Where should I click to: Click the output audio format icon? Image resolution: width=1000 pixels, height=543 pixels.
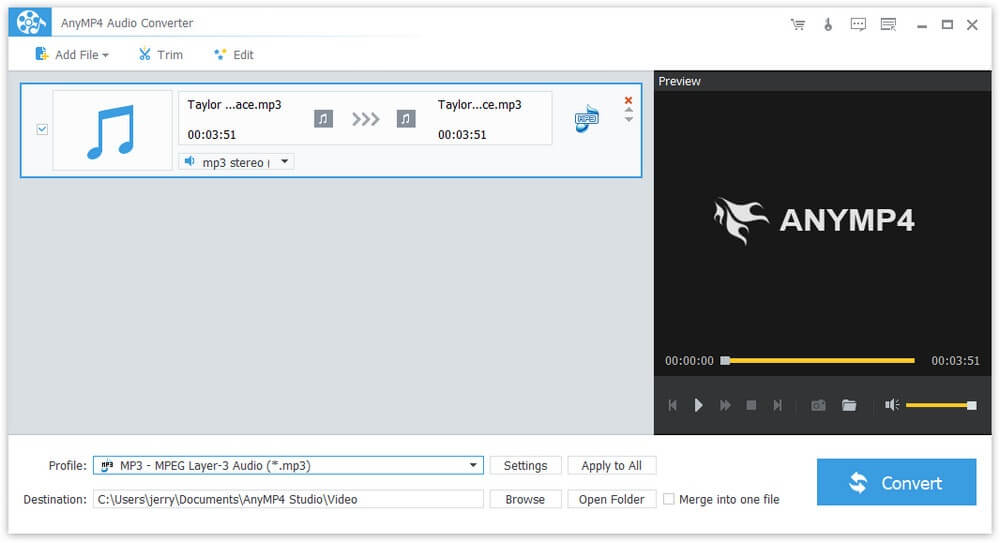406,119
